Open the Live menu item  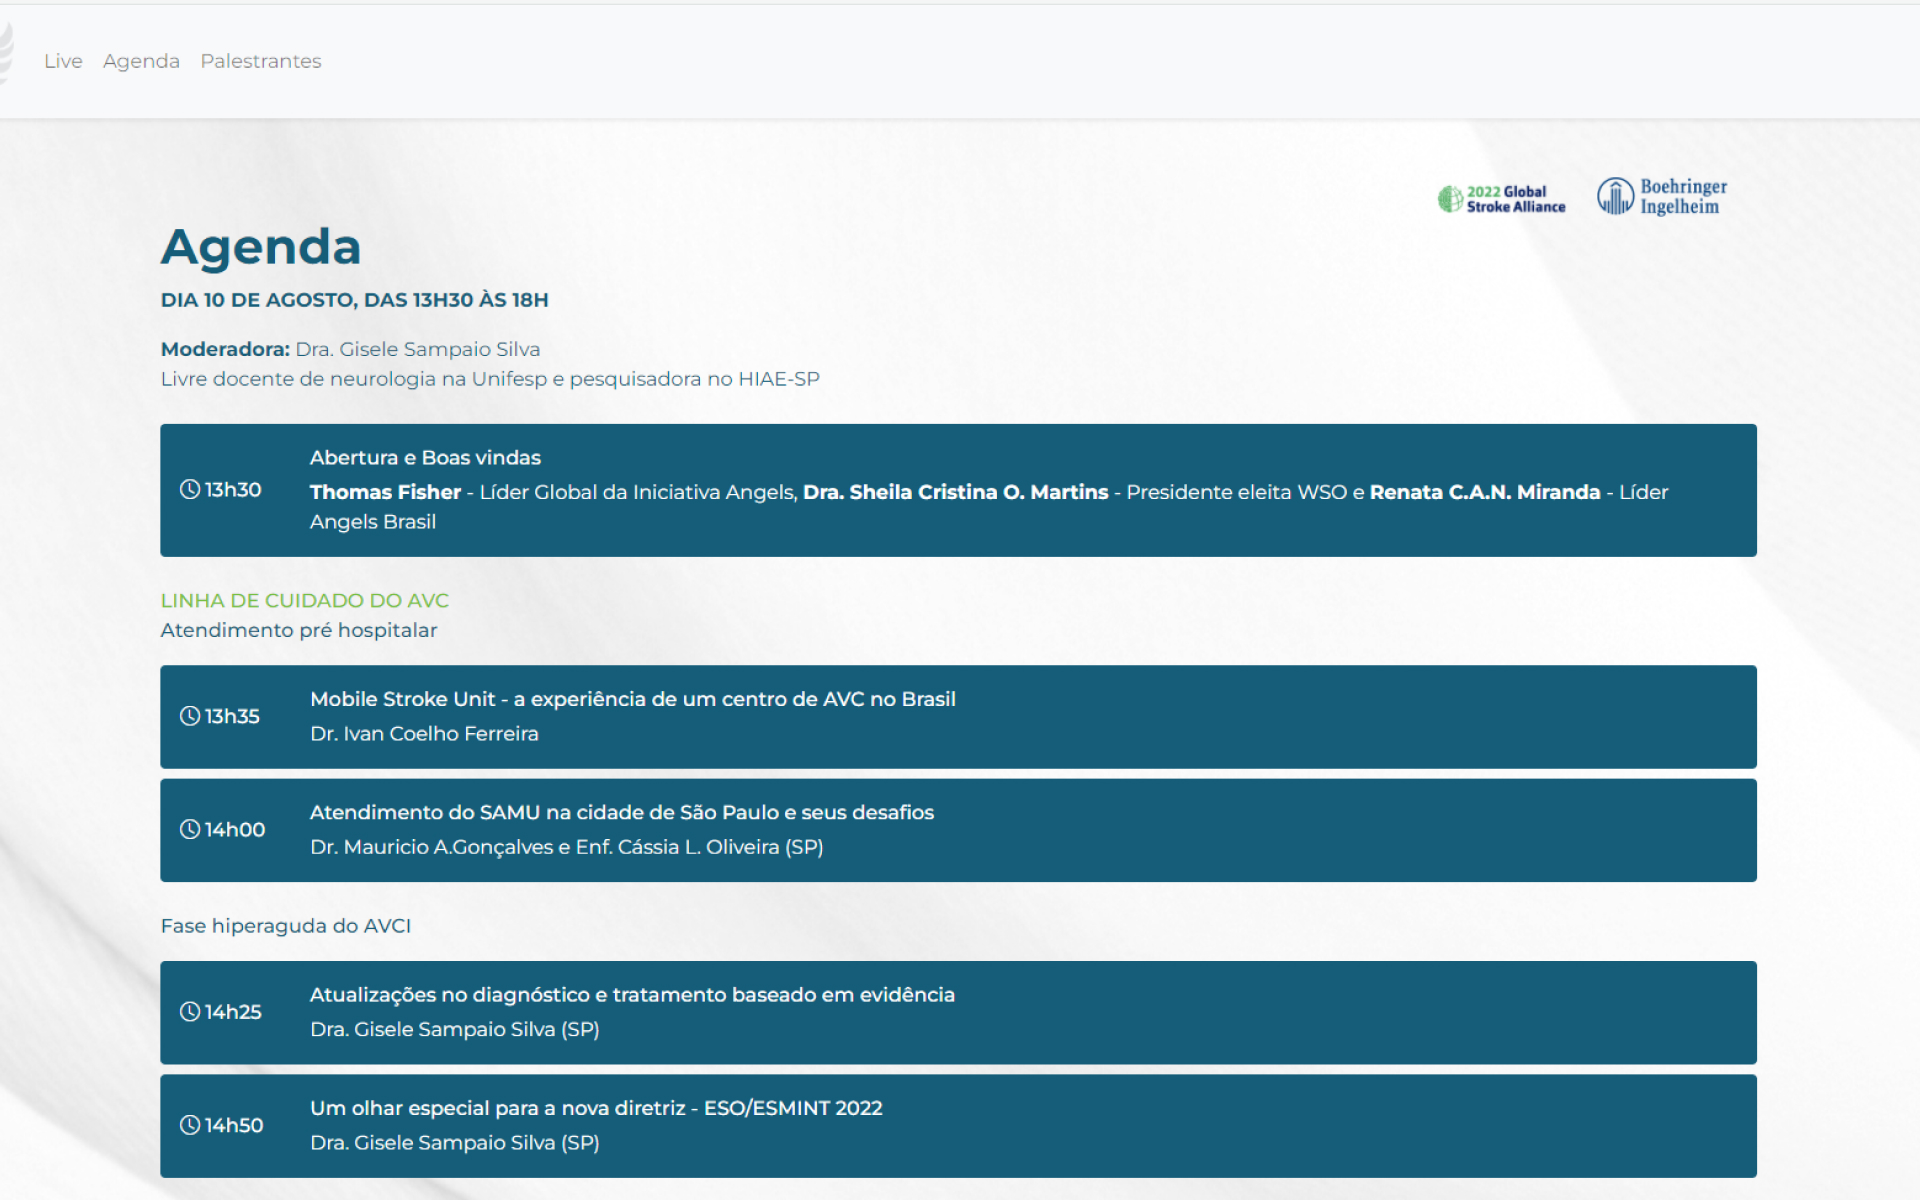[63, 61]
